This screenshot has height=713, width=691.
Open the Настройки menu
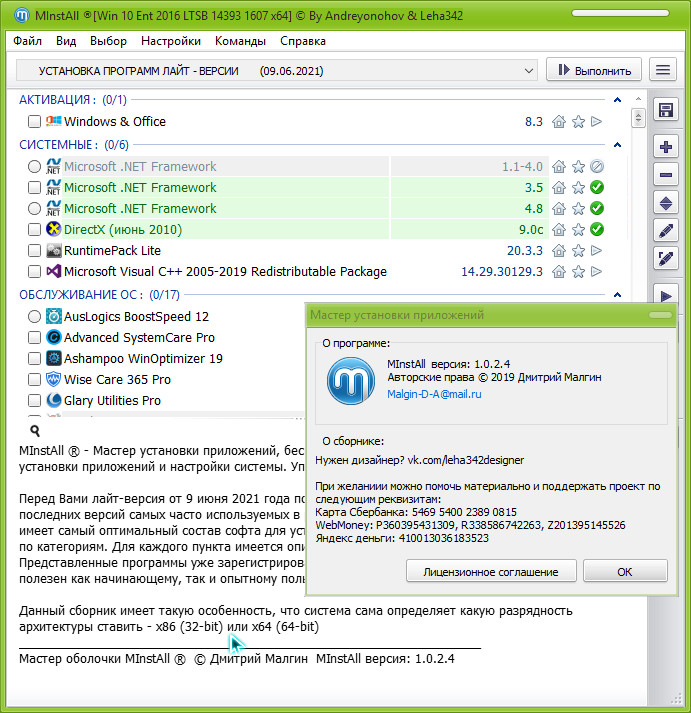(x=171, y=42)
